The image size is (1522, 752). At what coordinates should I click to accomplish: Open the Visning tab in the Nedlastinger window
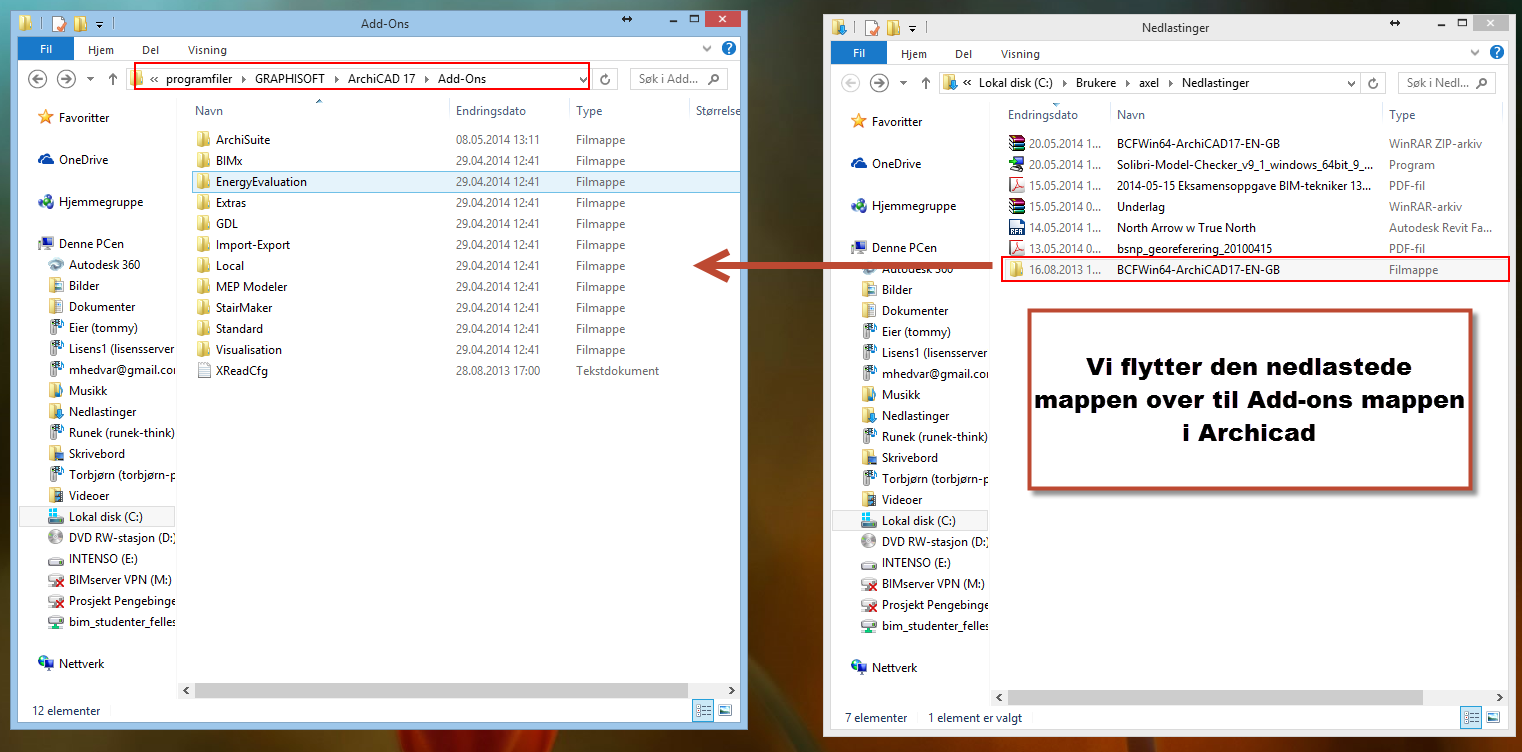click(x=1020, y=54)
